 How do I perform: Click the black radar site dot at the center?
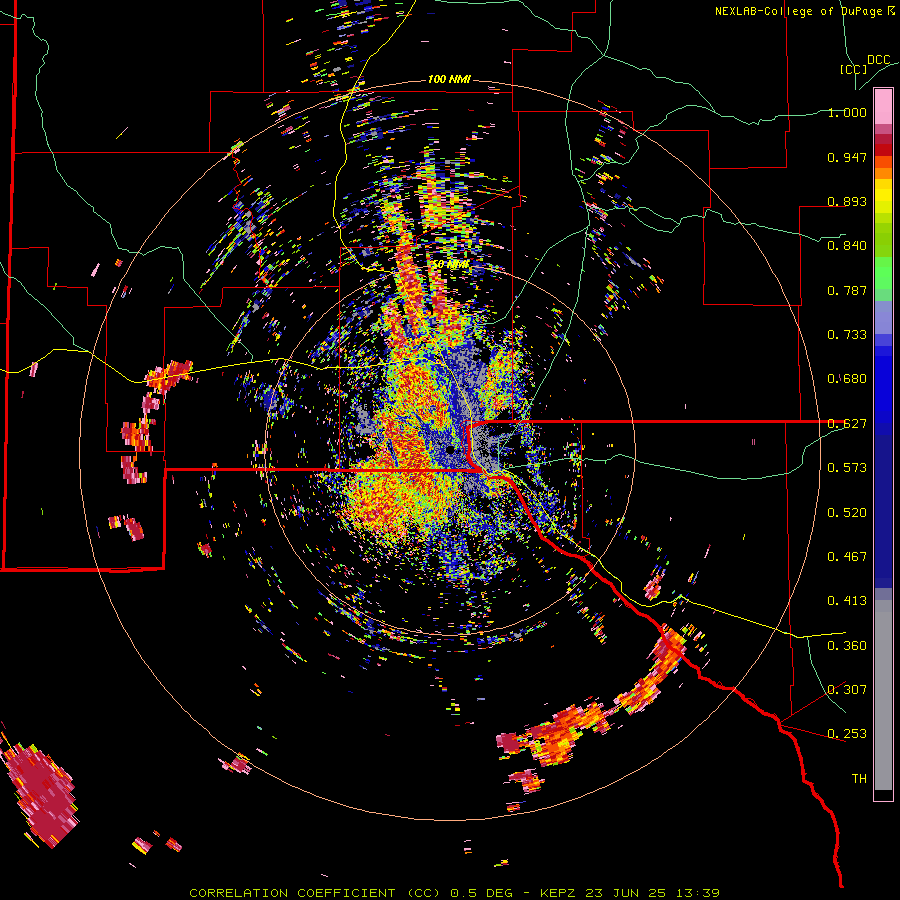(451, 449)
